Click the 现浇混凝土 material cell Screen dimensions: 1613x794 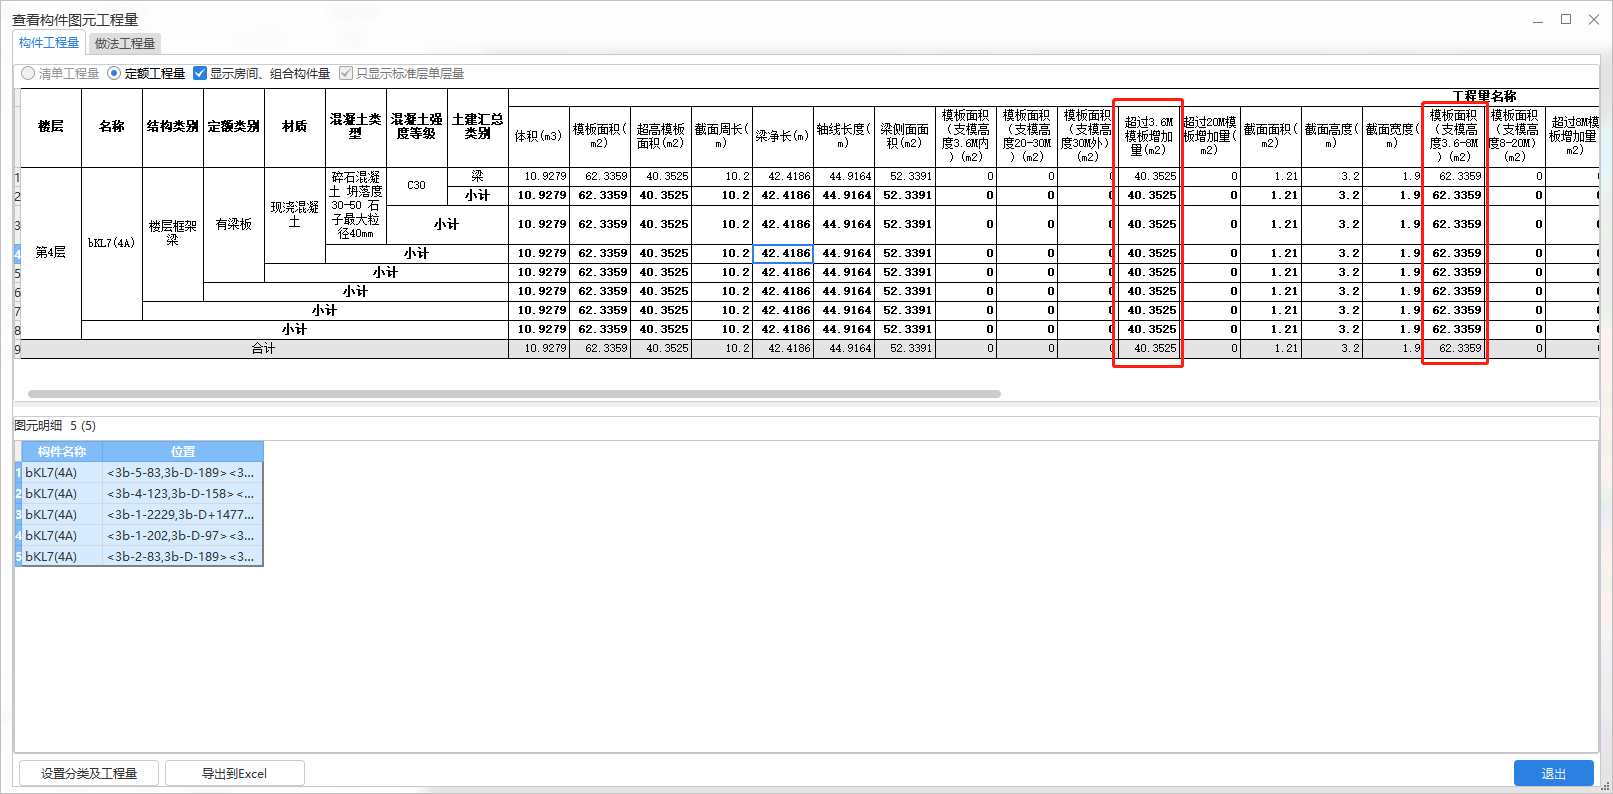[295, 215]
